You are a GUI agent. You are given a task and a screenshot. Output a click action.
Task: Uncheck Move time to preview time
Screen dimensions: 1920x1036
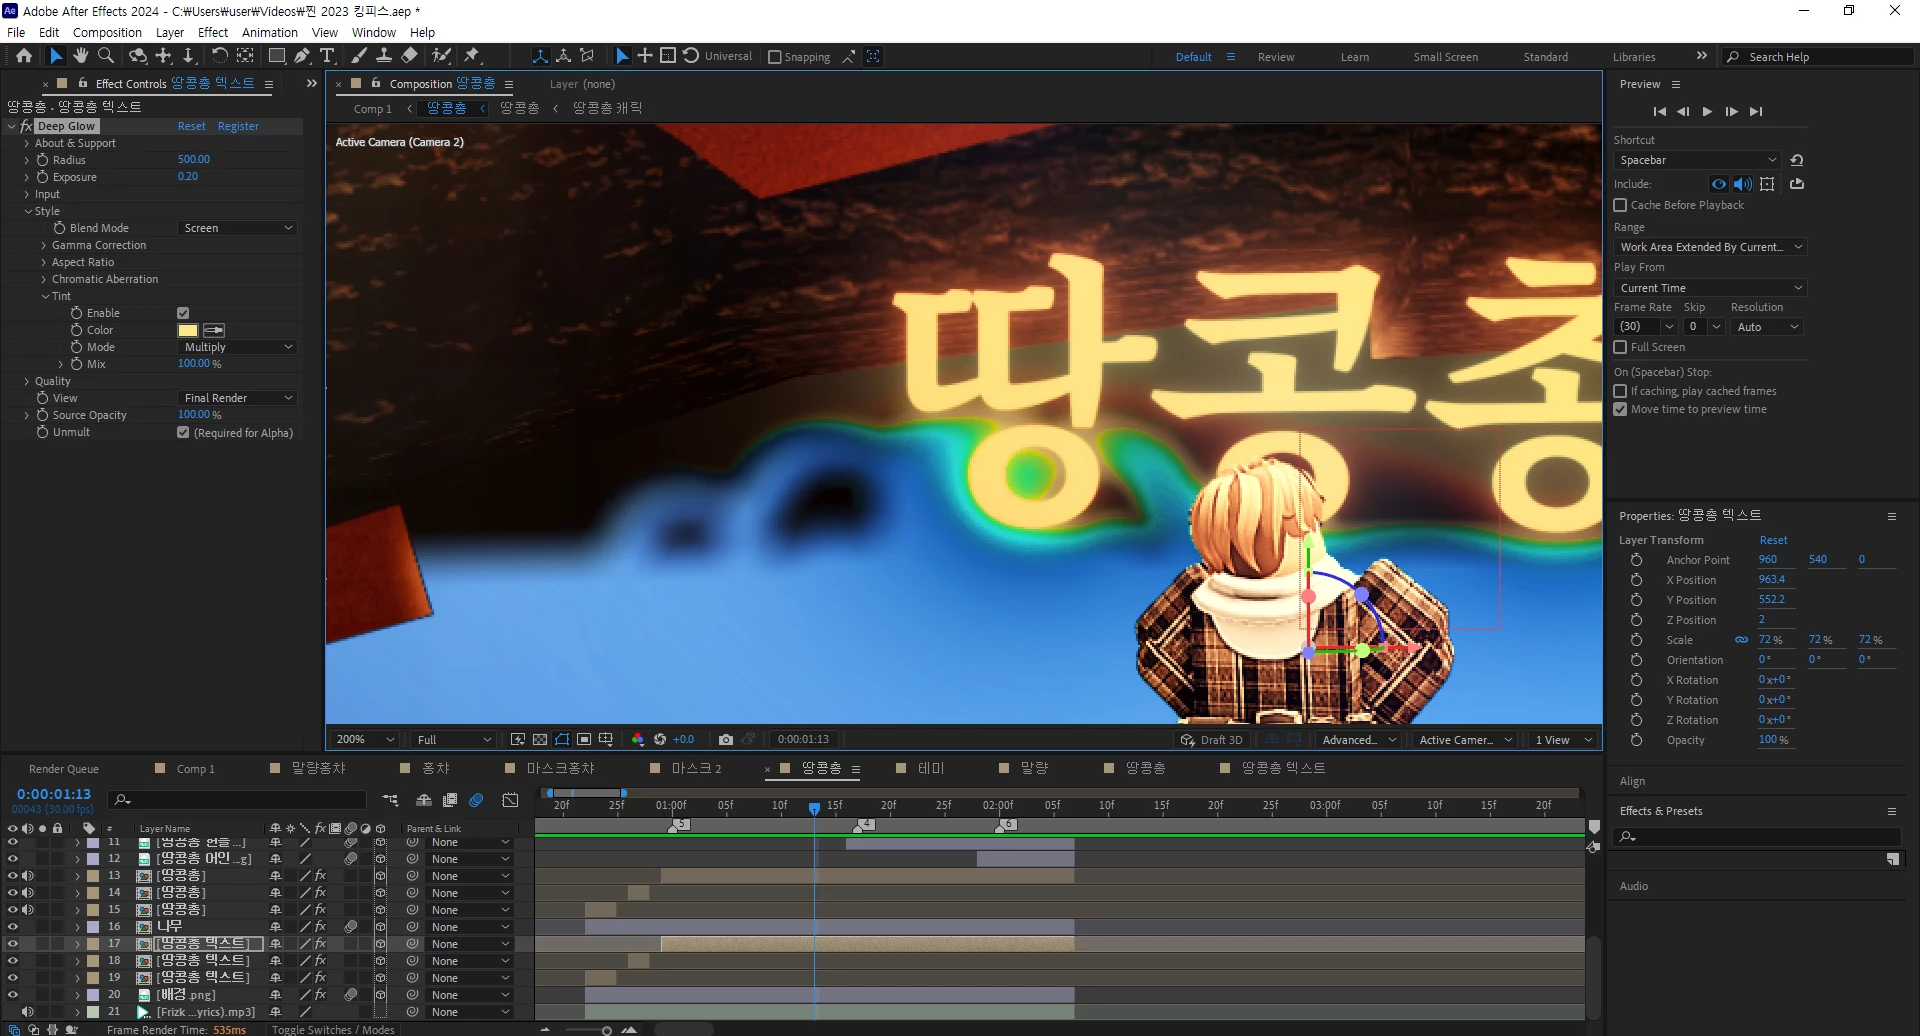pyautogui.click(x=1620, y=409)
